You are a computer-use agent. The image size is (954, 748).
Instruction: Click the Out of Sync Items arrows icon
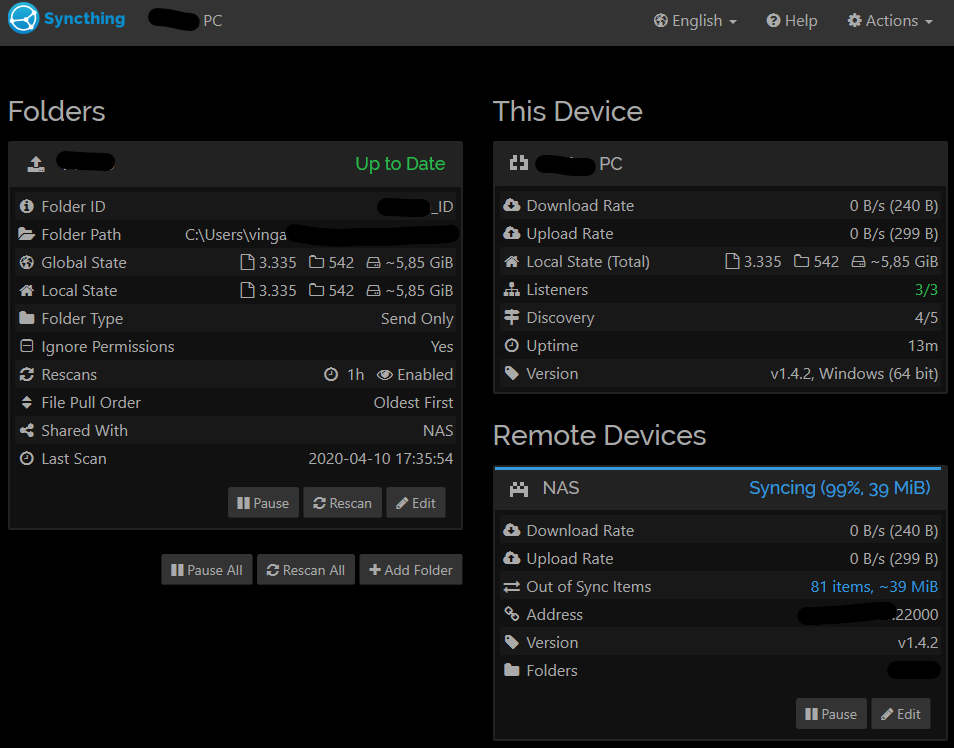click(x=512, y=586)
